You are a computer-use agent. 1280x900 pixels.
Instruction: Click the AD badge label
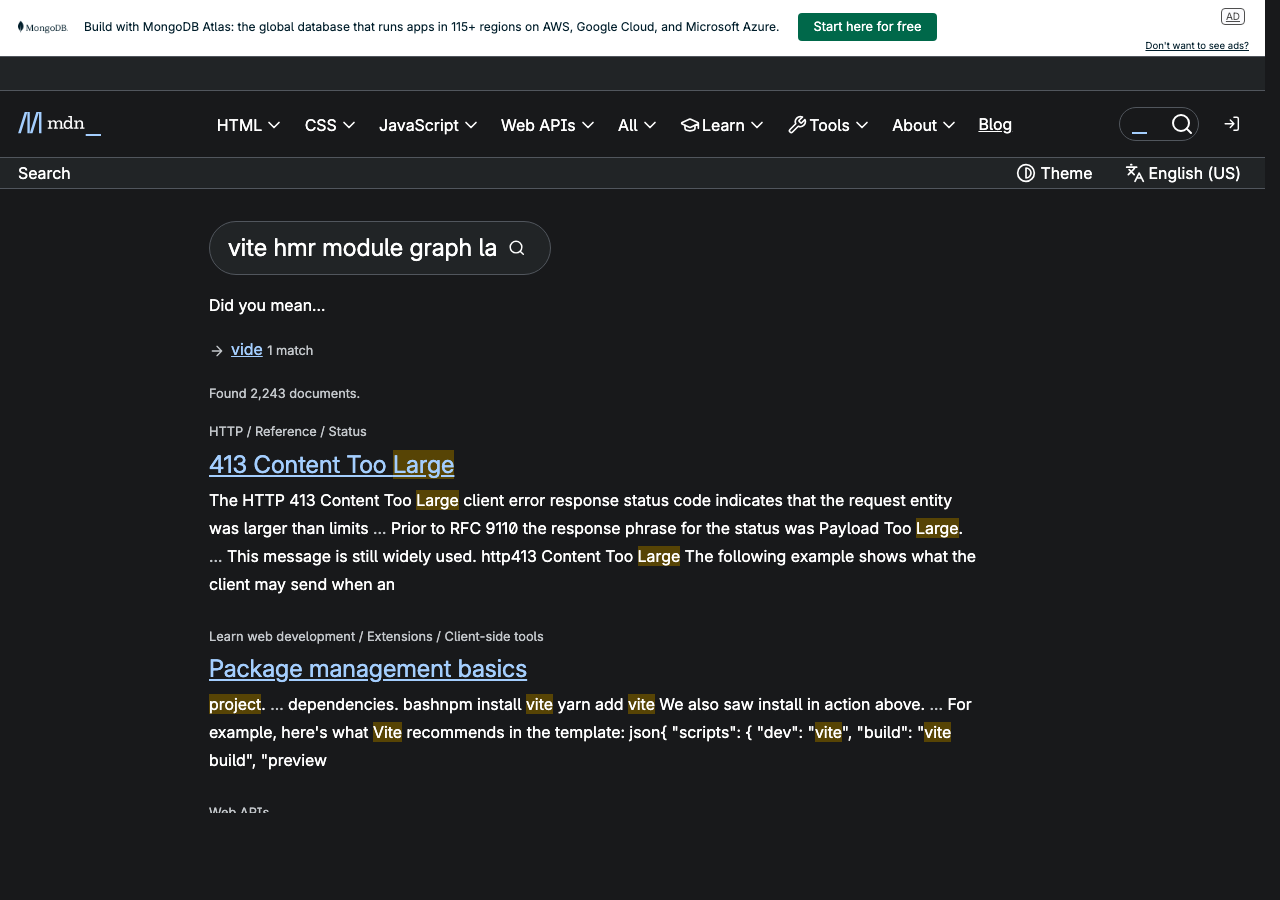click(1232, 16)
